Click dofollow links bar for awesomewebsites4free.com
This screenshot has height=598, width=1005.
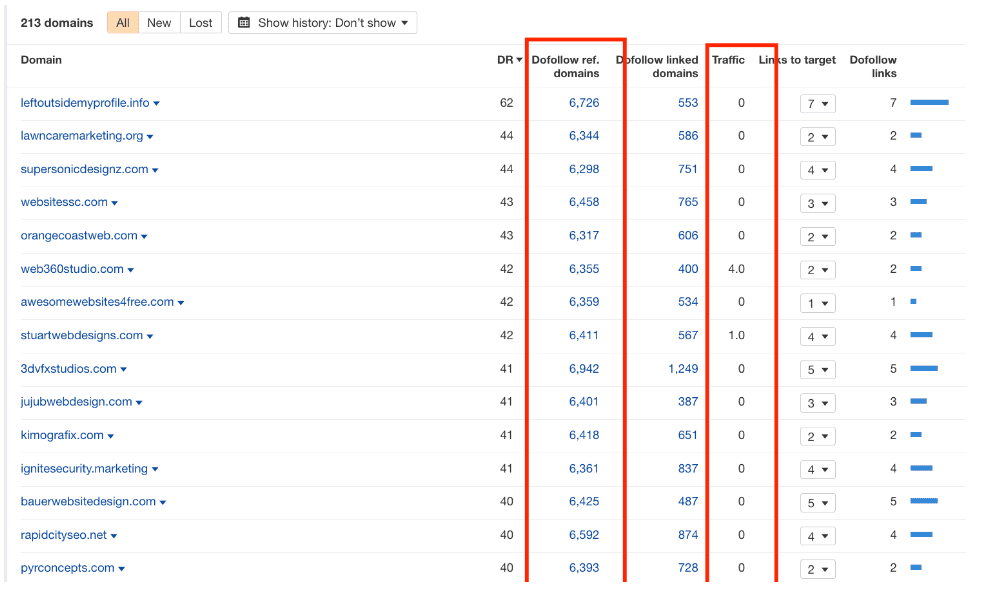click(x=913, y=301)
